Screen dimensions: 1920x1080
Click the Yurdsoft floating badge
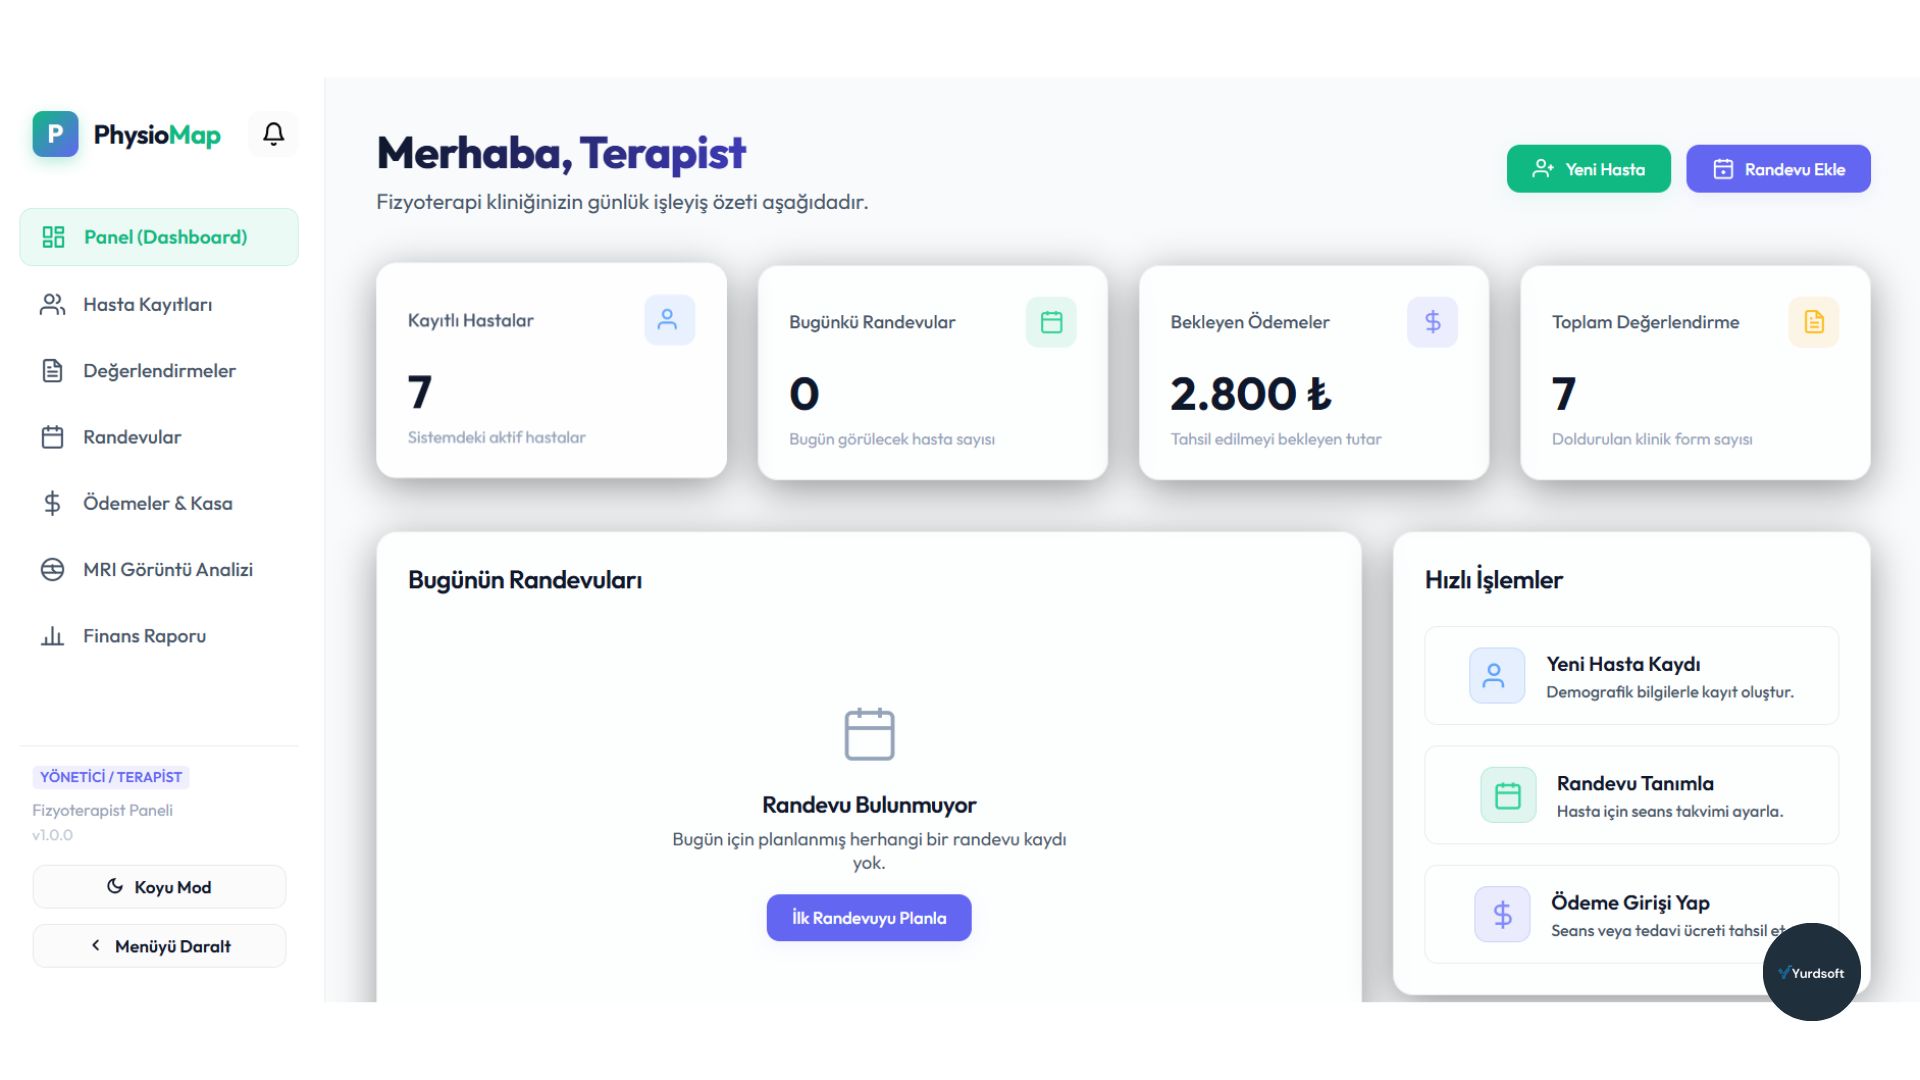click(x=1811, y=972)
